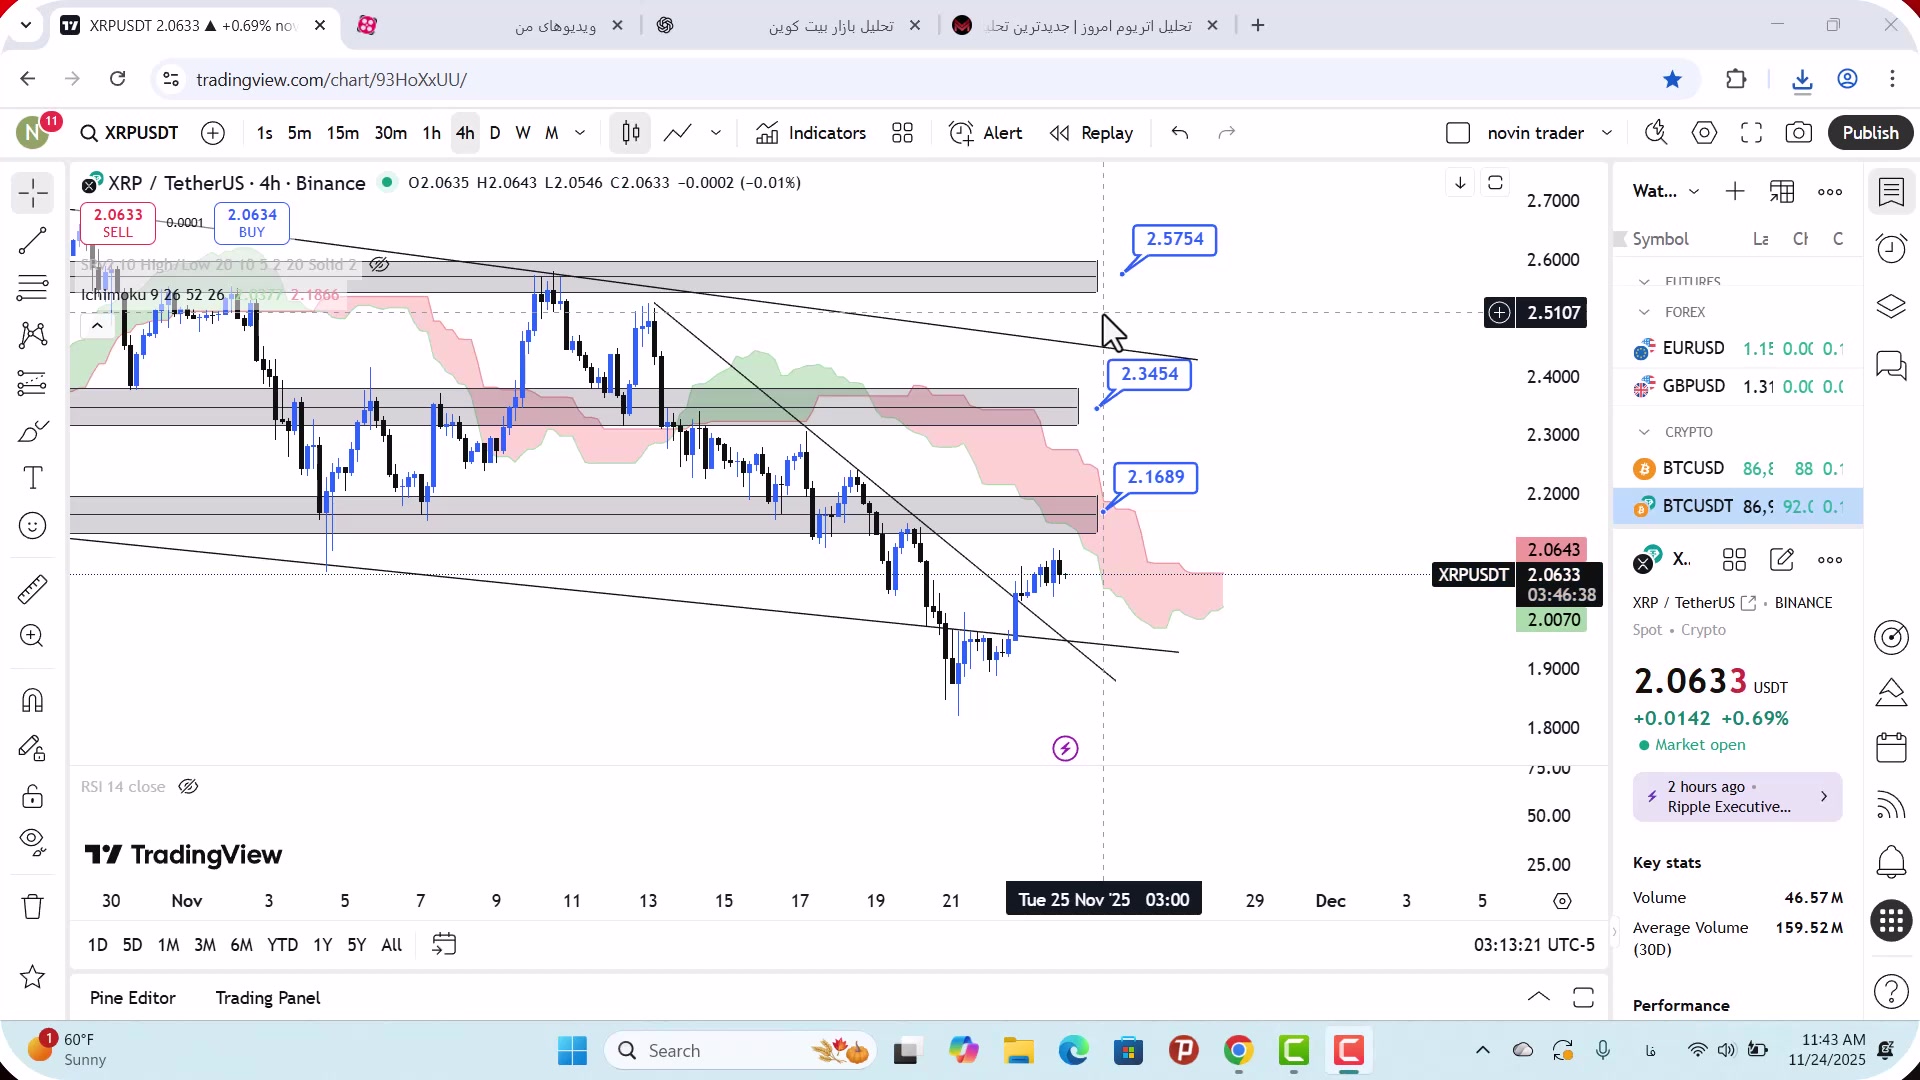Add a symbol to the watchlist

click(x=1735, y=192)
